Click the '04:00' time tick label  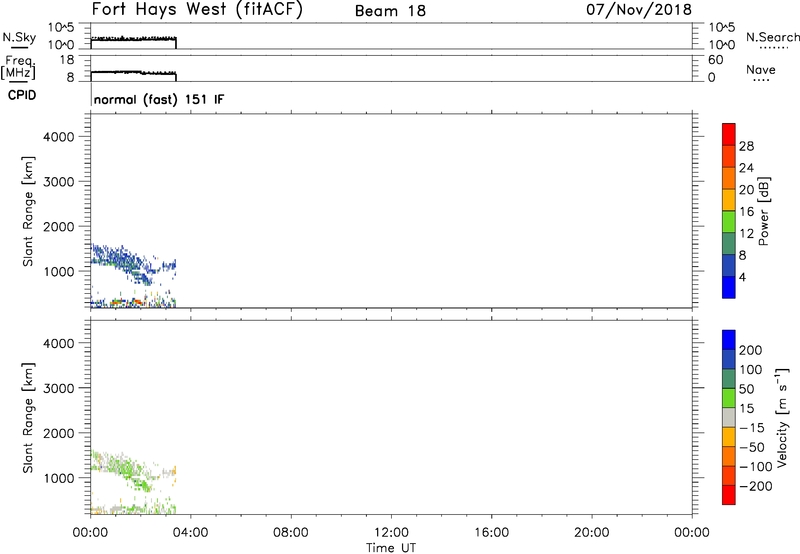[x=191, y=533]
